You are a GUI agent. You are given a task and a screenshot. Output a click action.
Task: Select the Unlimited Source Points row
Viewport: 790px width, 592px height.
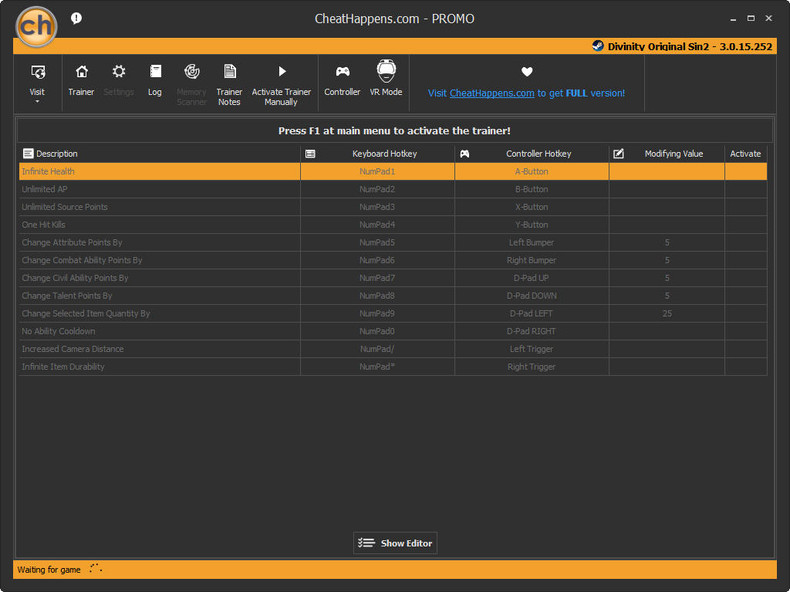[x=393, y=207]
